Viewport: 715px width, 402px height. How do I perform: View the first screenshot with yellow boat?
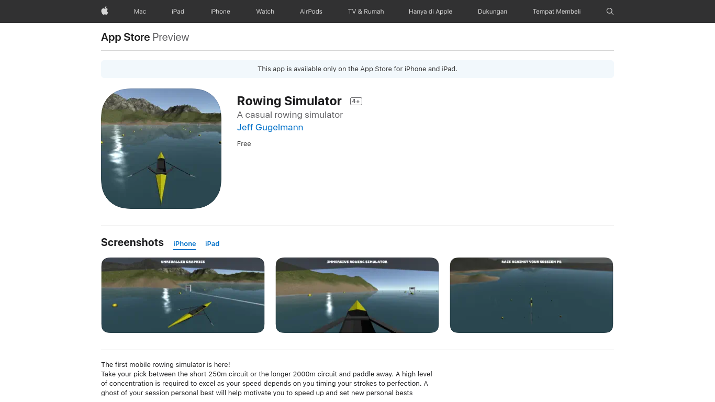tap(183, 295)
